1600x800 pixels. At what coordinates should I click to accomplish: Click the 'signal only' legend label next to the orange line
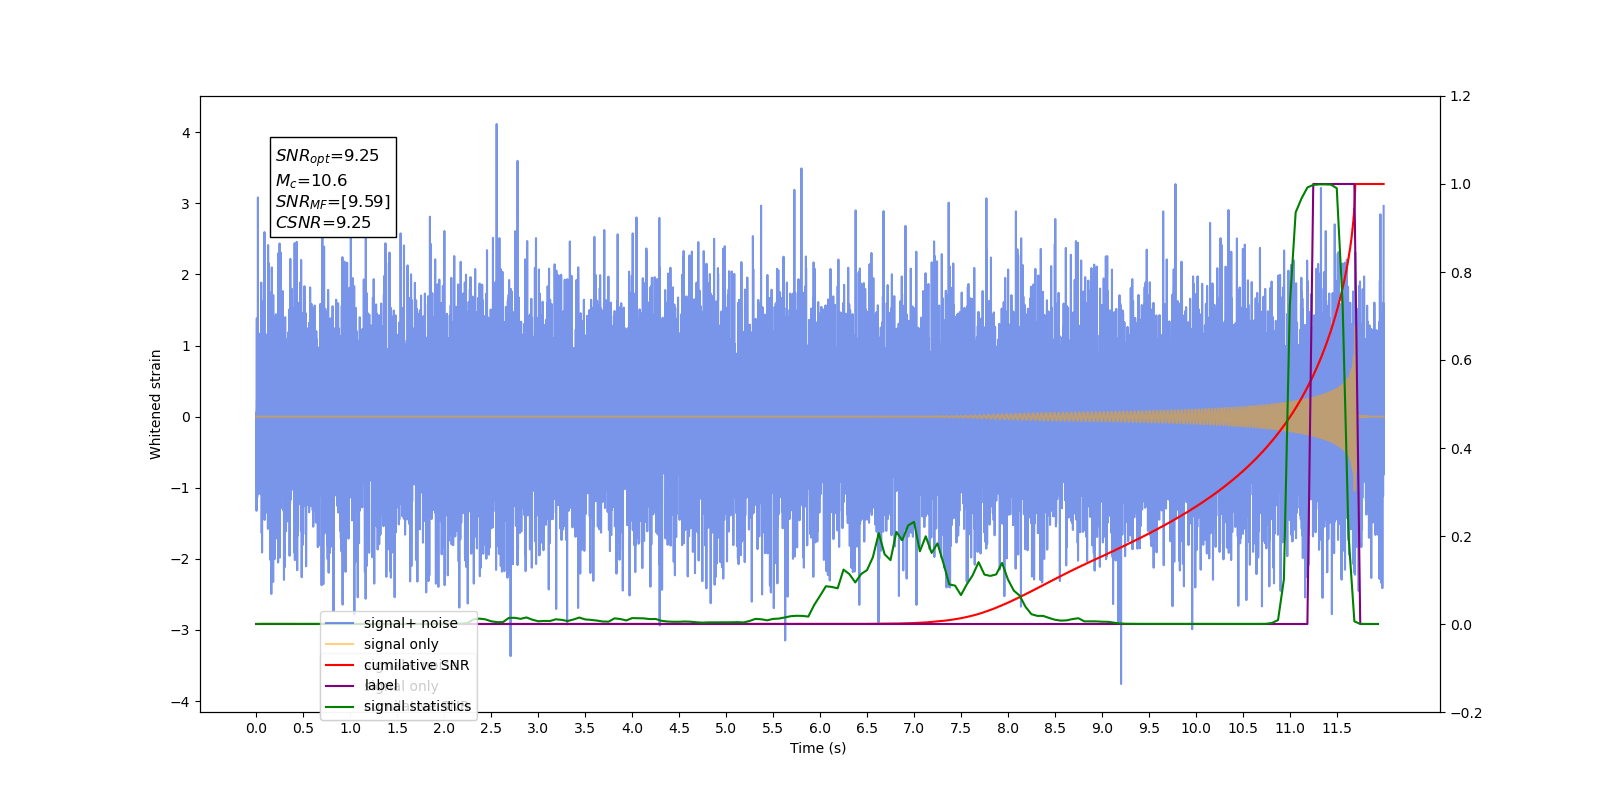click(x=401, y=644)
